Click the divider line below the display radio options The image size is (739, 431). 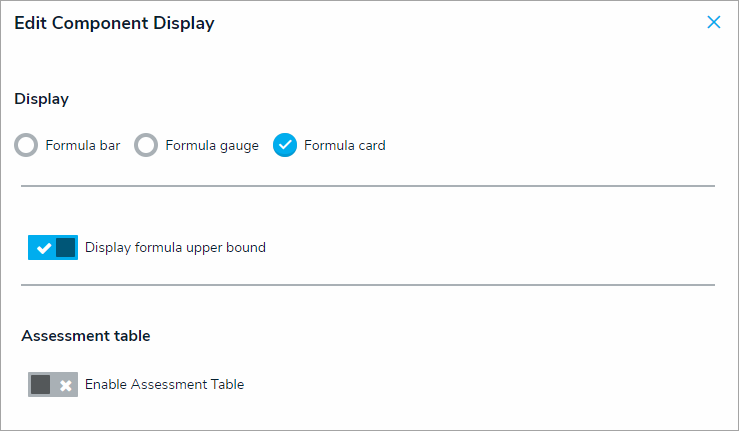point(368,186)
